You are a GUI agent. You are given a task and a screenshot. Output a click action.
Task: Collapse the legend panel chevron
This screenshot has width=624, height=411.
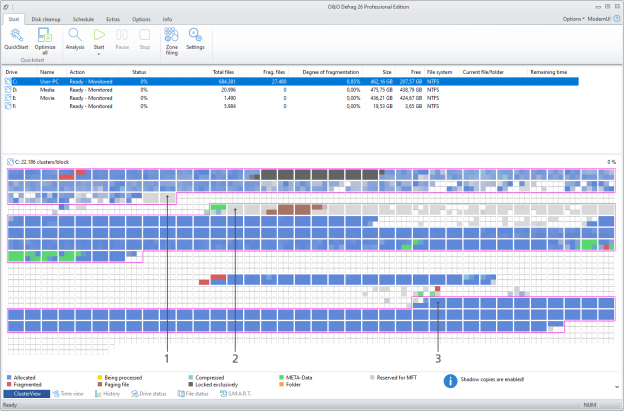click(617, 387)
